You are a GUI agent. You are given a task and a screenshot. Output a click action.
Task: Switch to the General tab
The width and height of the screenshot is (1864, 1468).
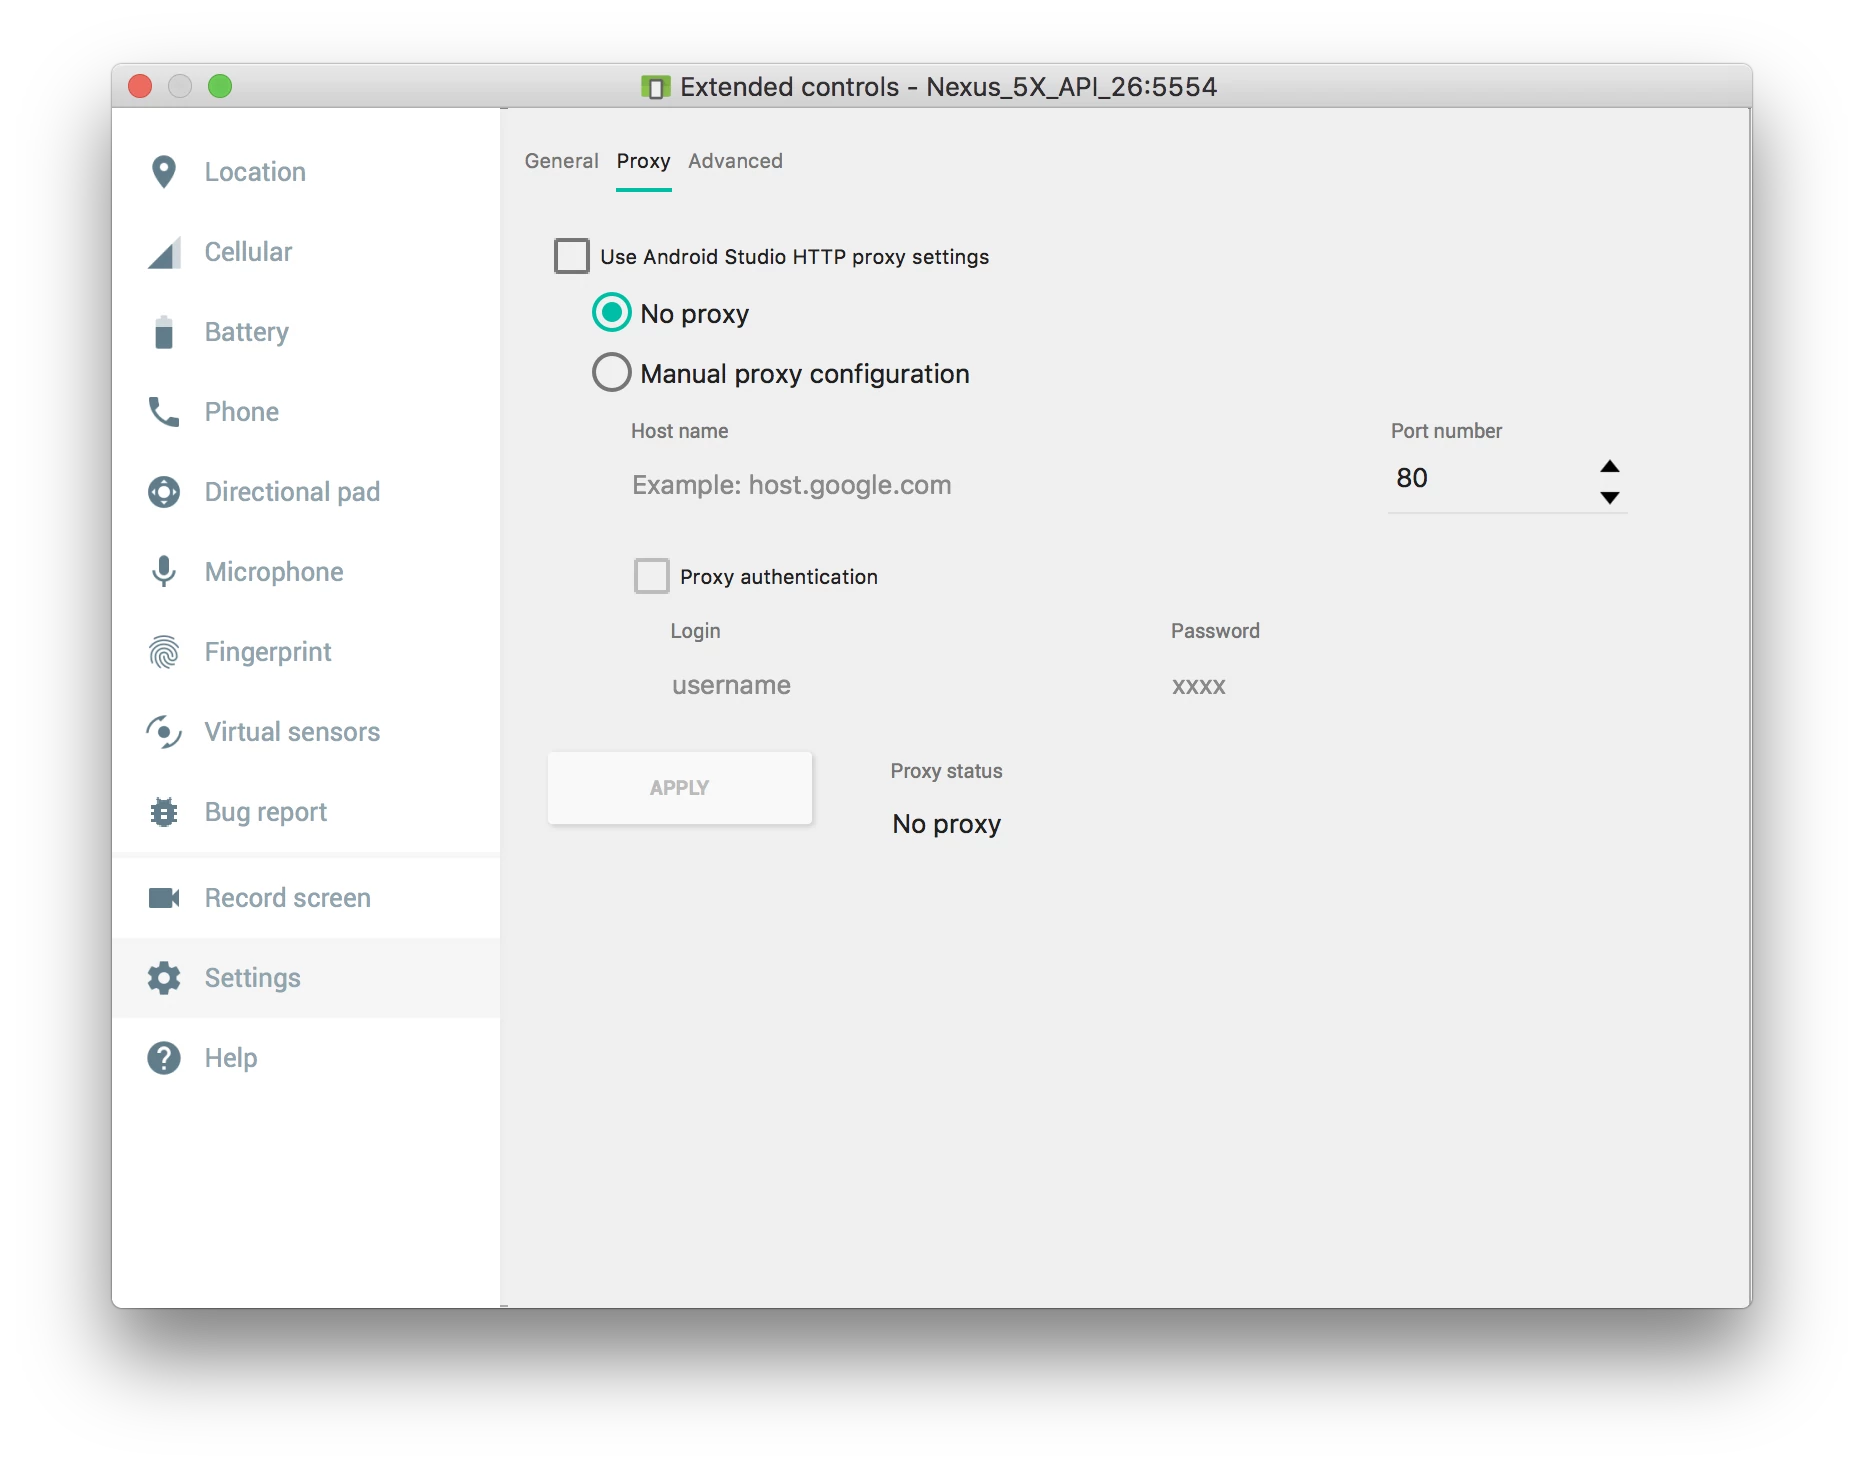tap(561, 161)
